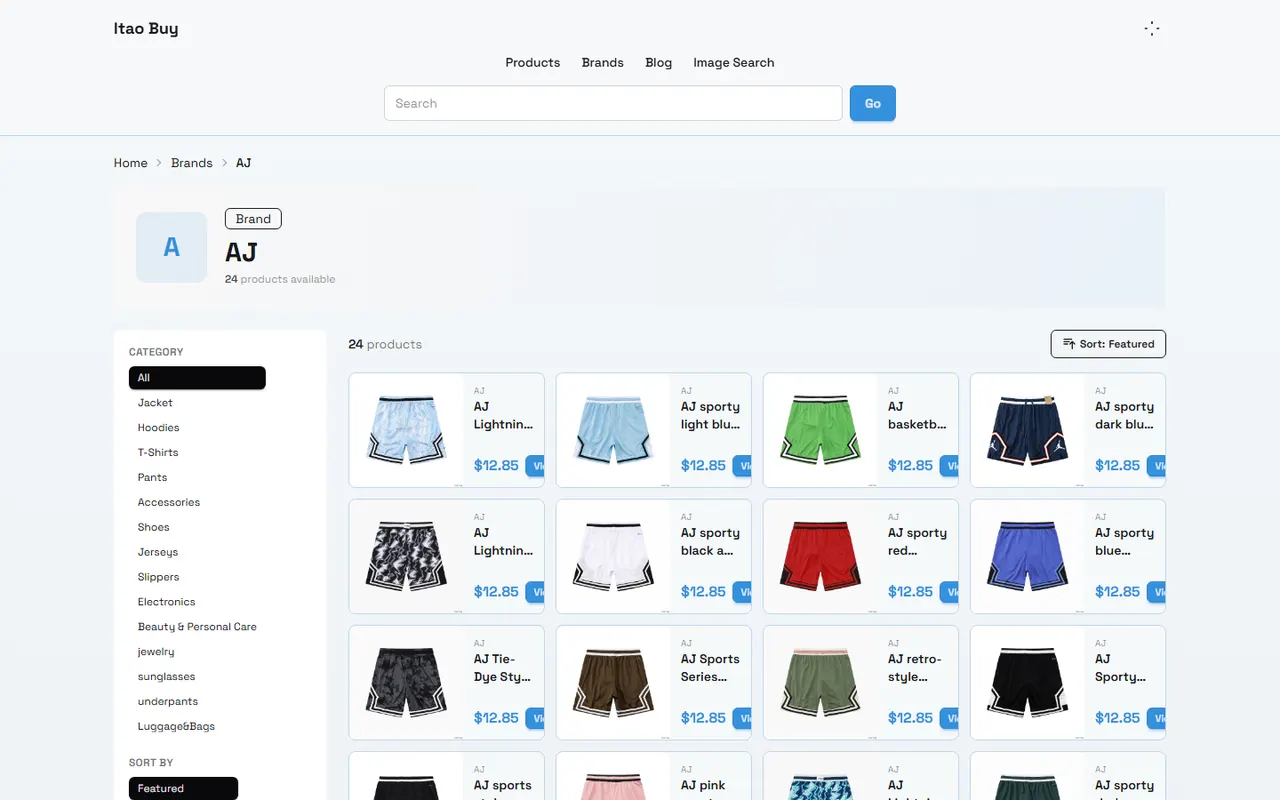This screenshot has width=1280, height=800.
Task: Filter by Hoodies category
Action: tap(159, 428)
